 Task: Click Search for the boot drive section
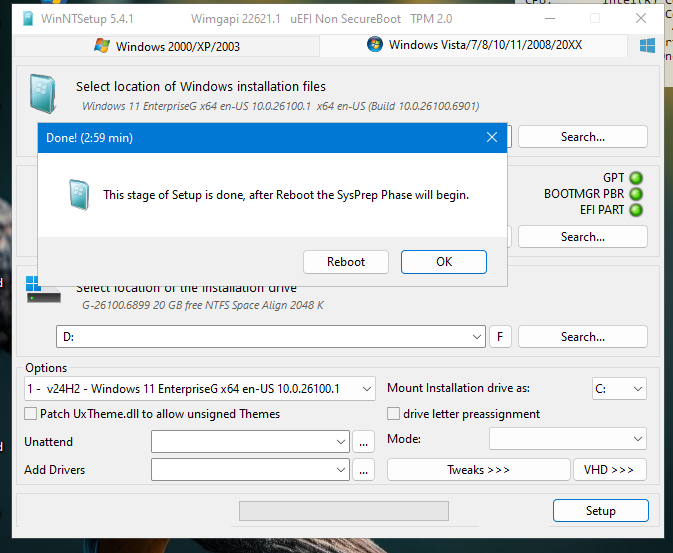click(583, 237)
